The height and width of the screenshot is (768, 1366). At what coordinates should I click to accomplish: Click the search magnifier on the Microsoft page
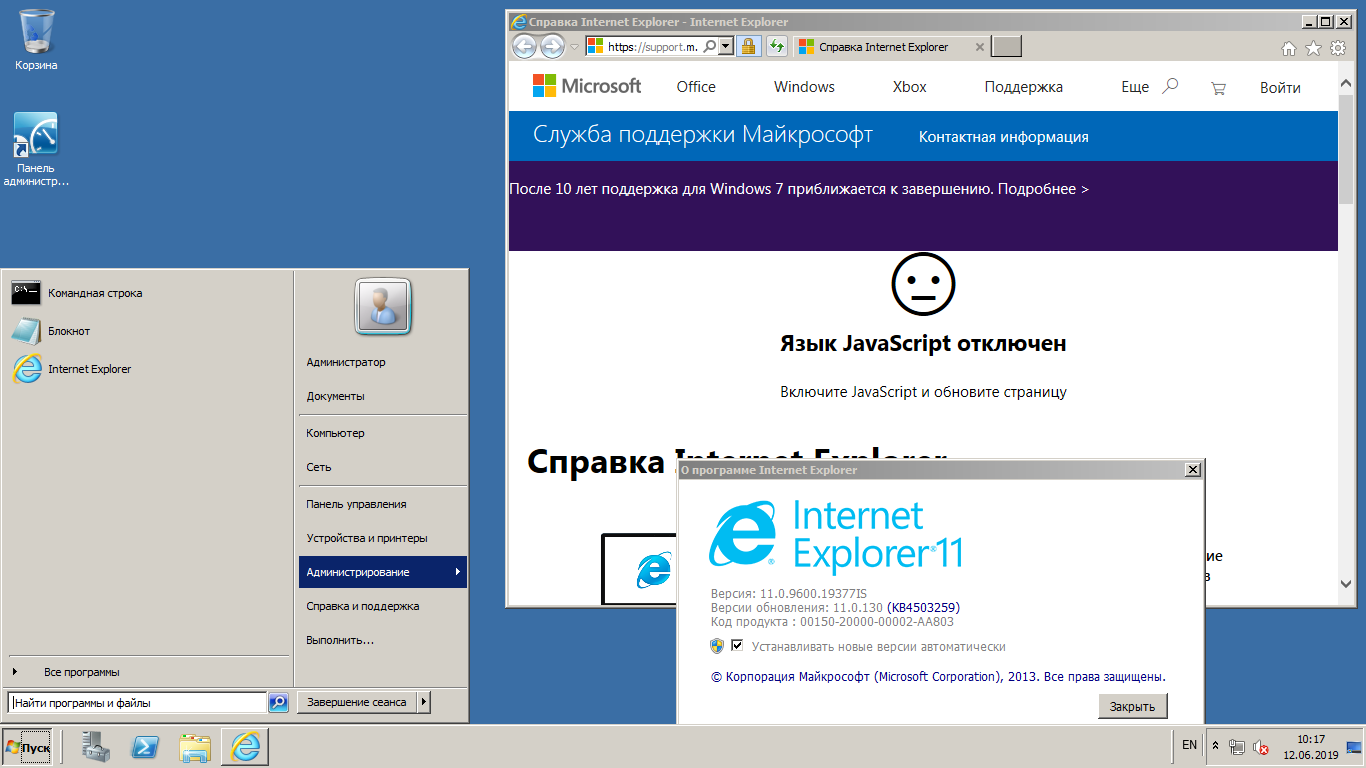(1170, 86)
